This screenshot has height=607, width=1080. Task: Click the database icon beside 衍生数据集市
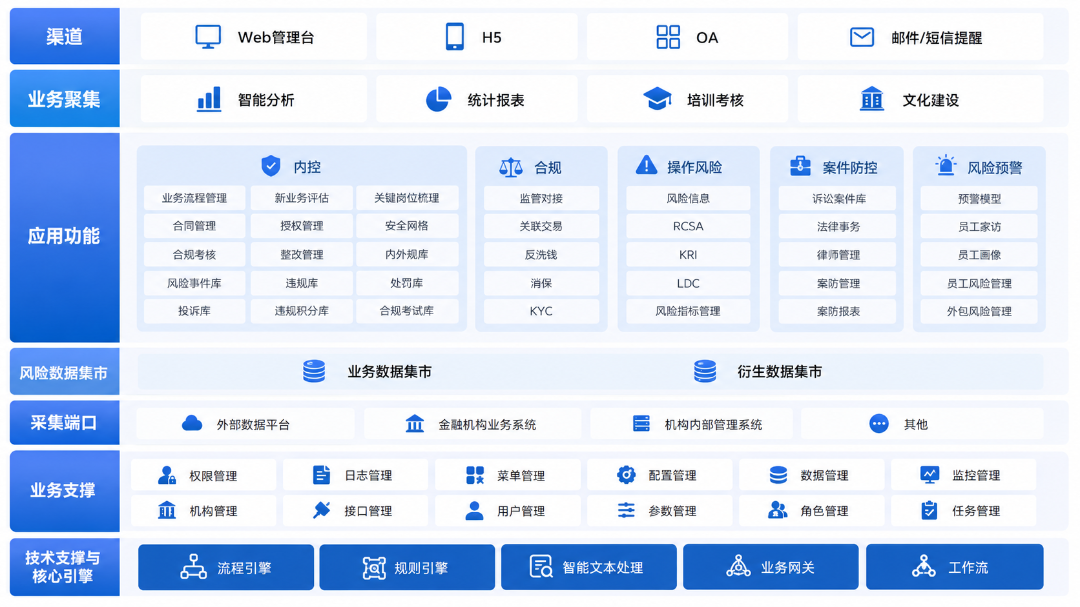point(705,371)
